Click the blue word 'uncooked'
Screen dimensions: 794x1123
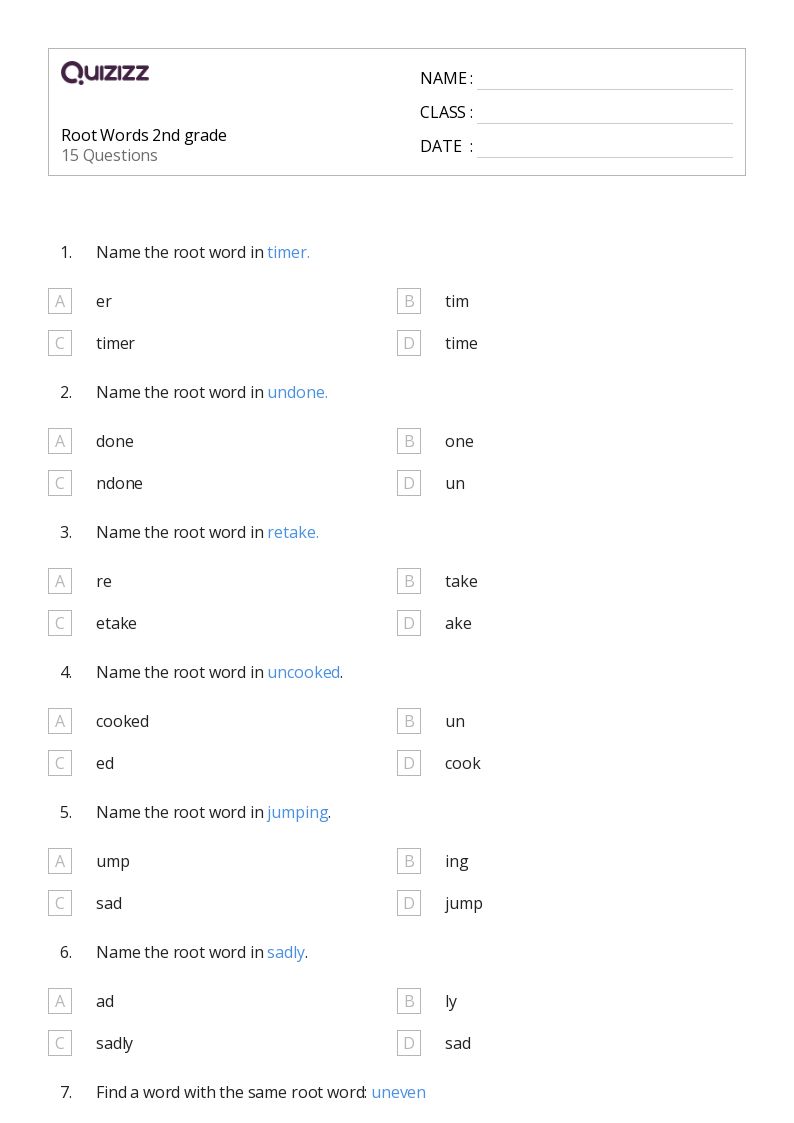click(x=304, y=673)
